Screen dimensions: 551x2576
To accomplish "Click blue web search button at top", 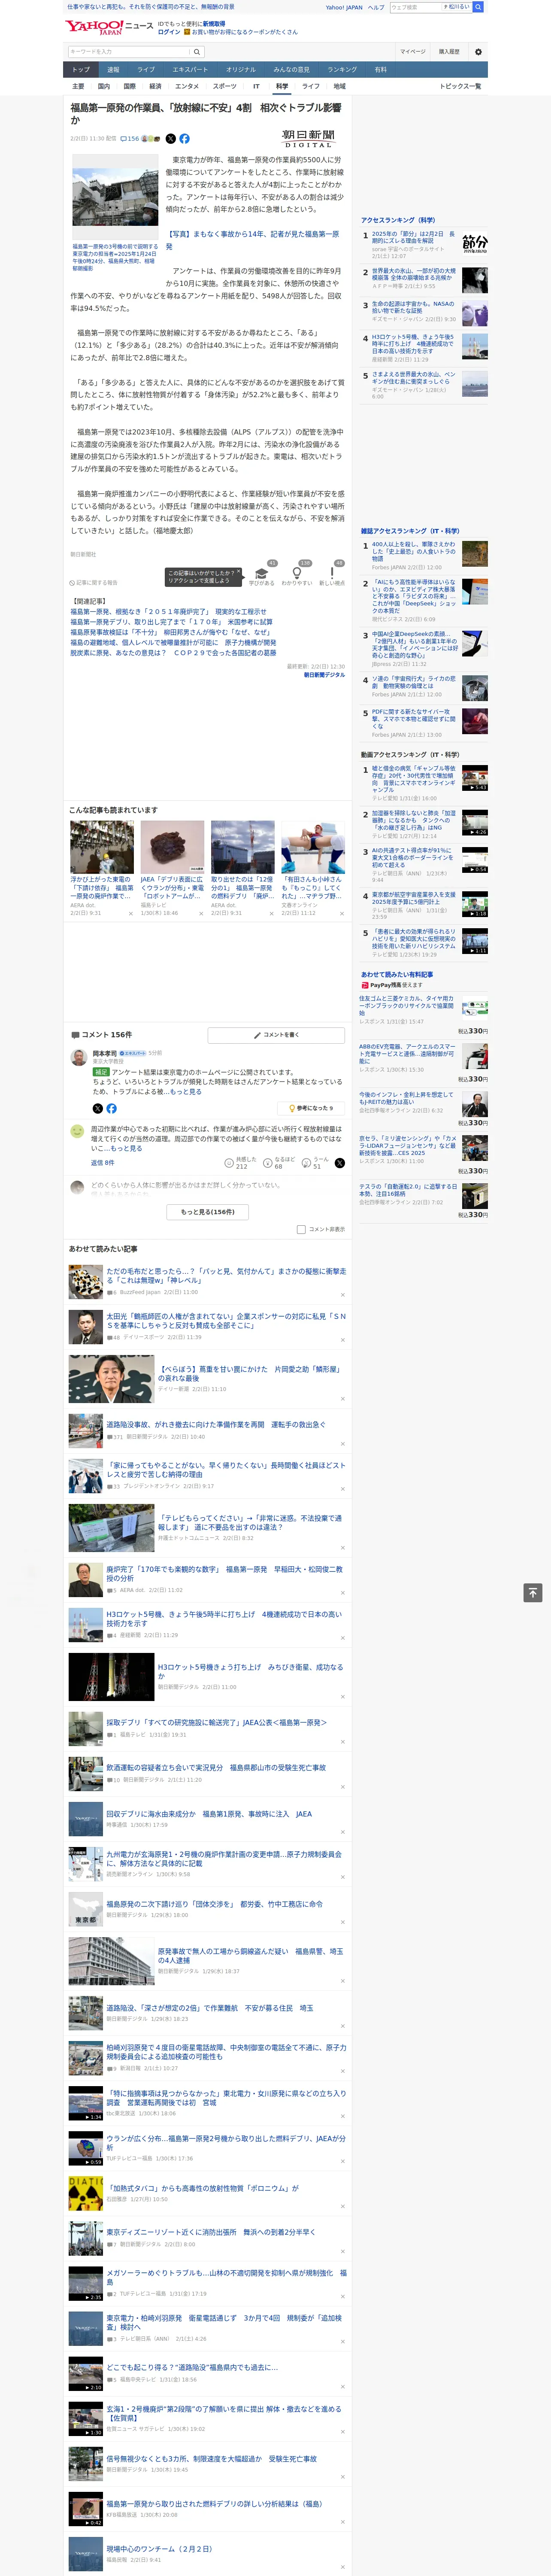I will point(478,7).
